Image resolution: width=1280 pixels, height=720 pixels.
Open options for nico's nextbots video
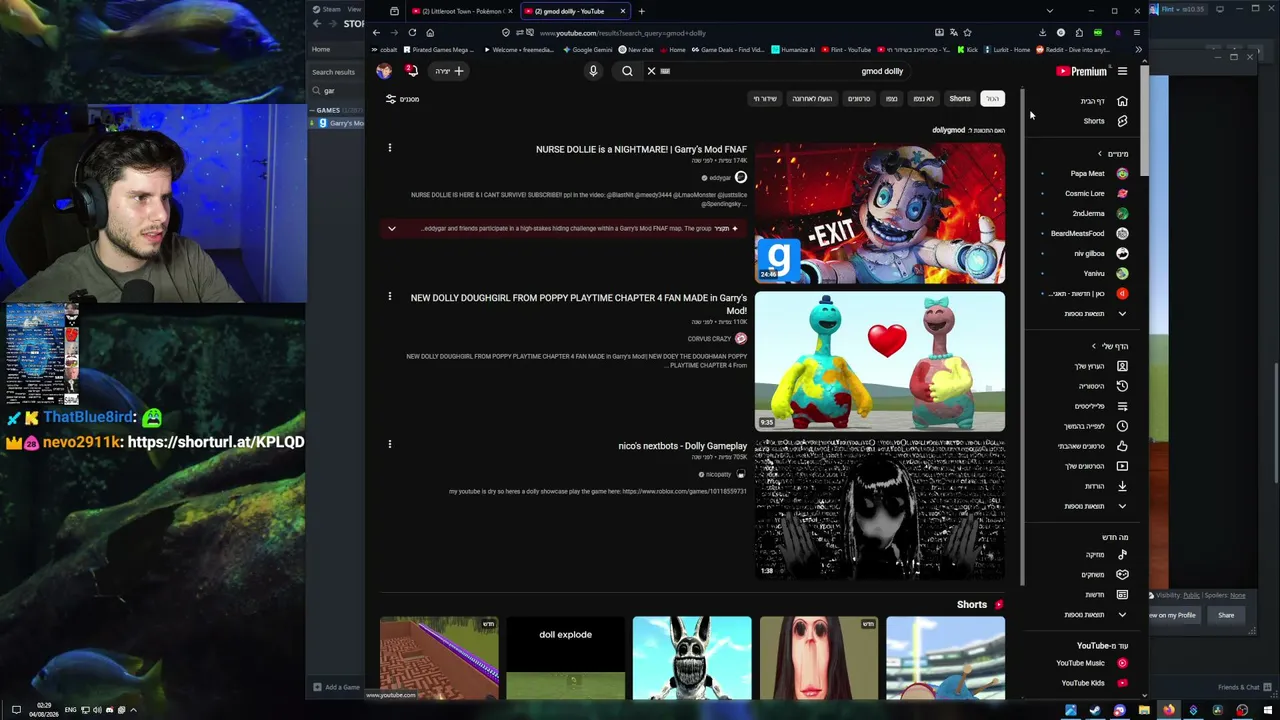point(390,444)
